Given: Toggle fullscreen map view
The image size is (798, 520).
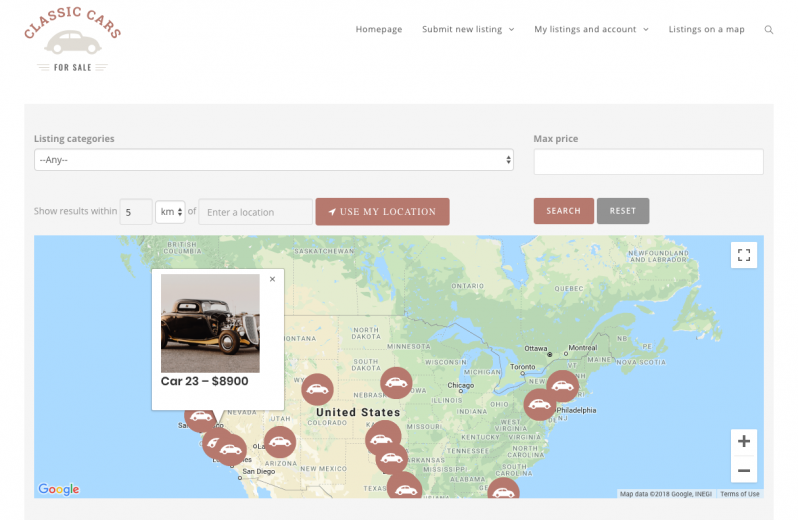Looking at the screenshot, I should (x=744, y=255).
